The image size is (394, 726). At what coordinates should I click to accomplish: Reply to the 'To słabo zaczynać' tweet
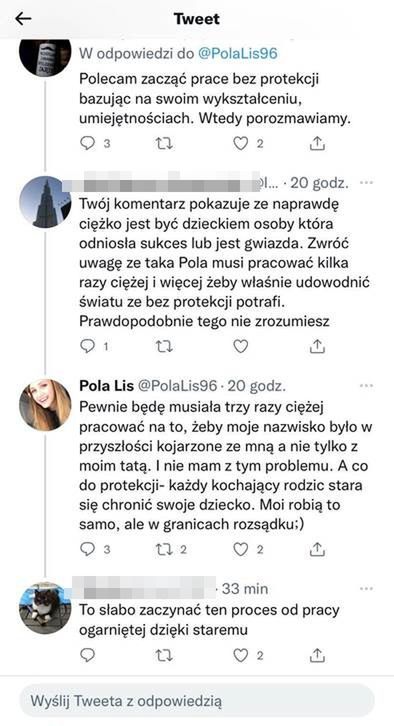pyautogui.click(x=87, y=655)
